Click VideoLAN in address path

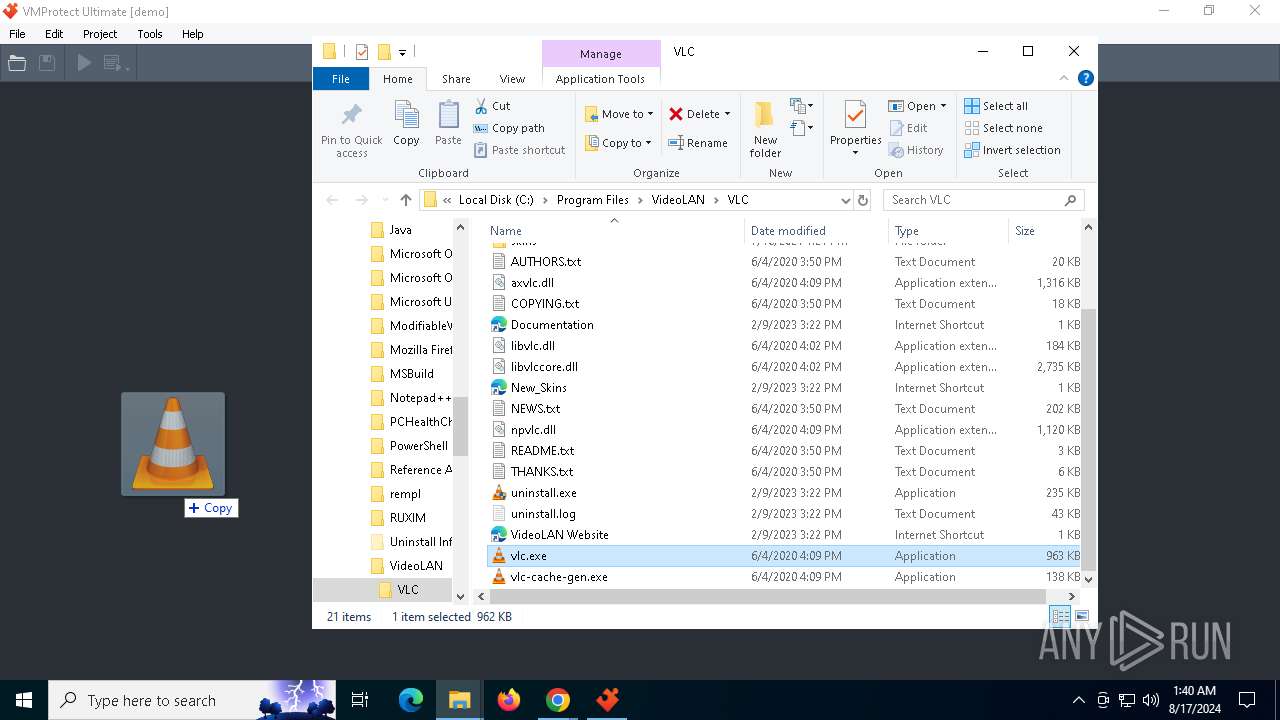pos(678,200)
